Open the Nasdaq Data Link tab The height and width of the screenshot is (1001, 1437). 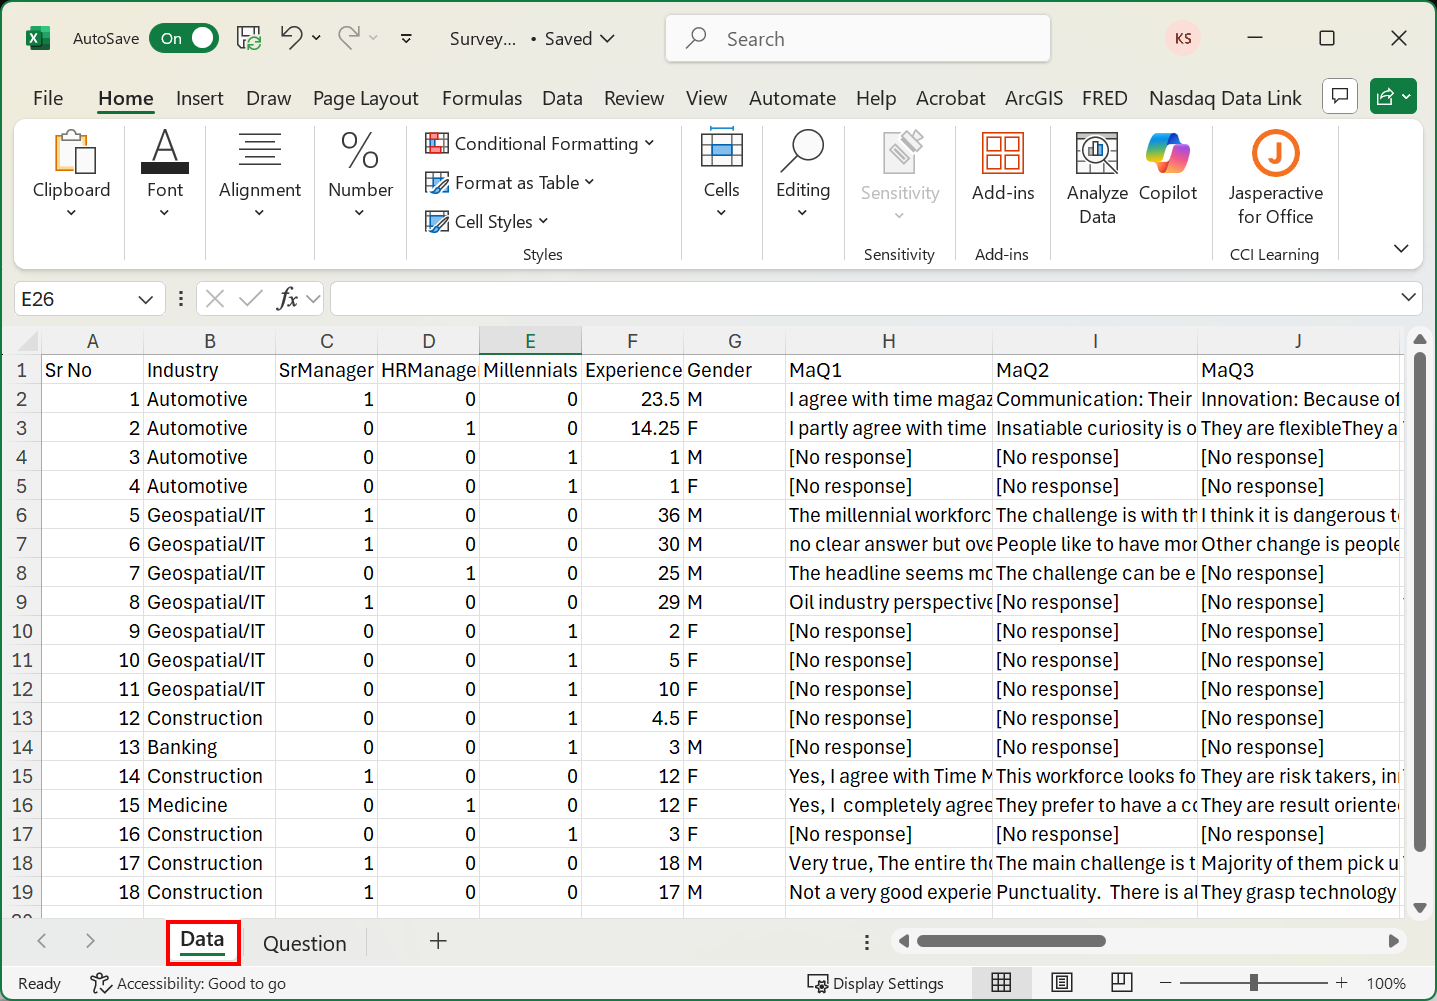click(1225, 98)
